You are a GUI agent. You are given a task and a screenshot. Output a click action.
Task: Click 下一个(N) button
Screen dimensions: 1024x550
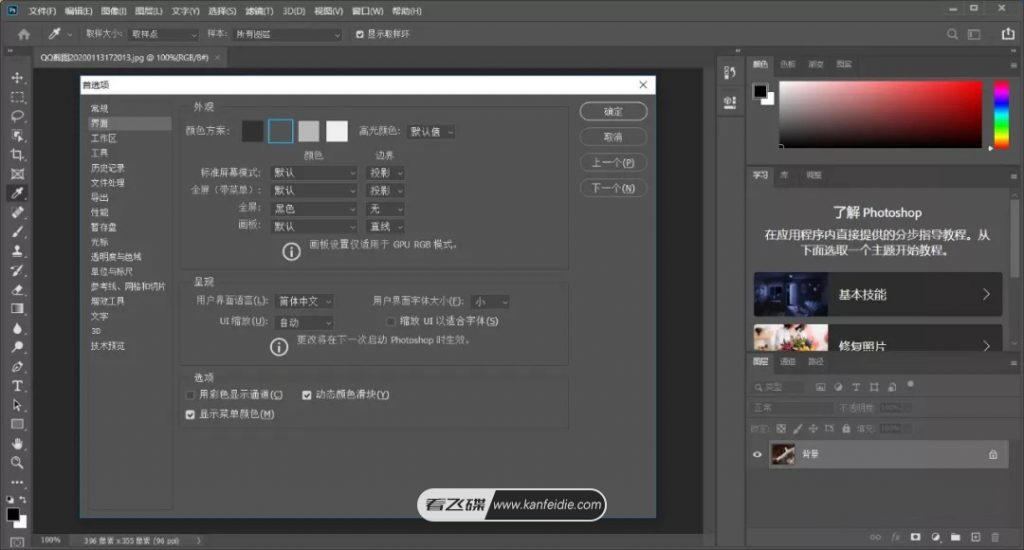613,188
